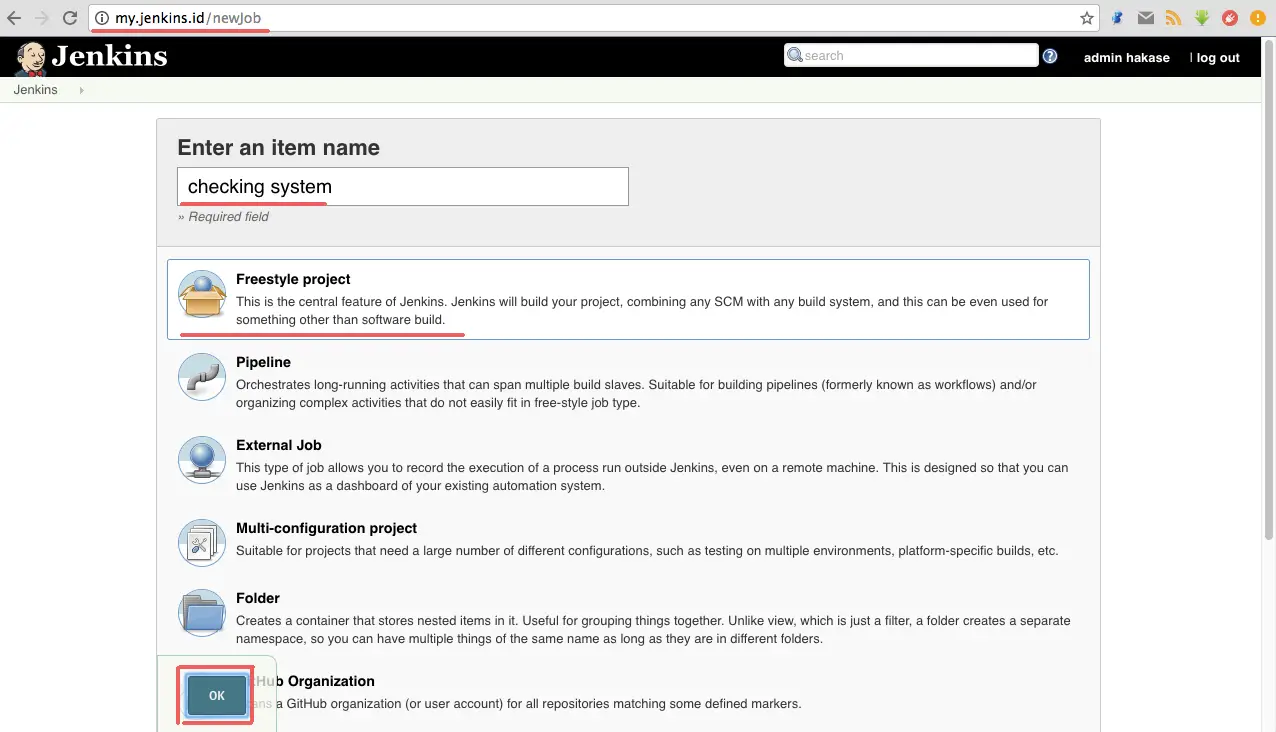Click the External Job monitor icon
The width and height of the screenshot is (1276, 732).
coord(202,461)
